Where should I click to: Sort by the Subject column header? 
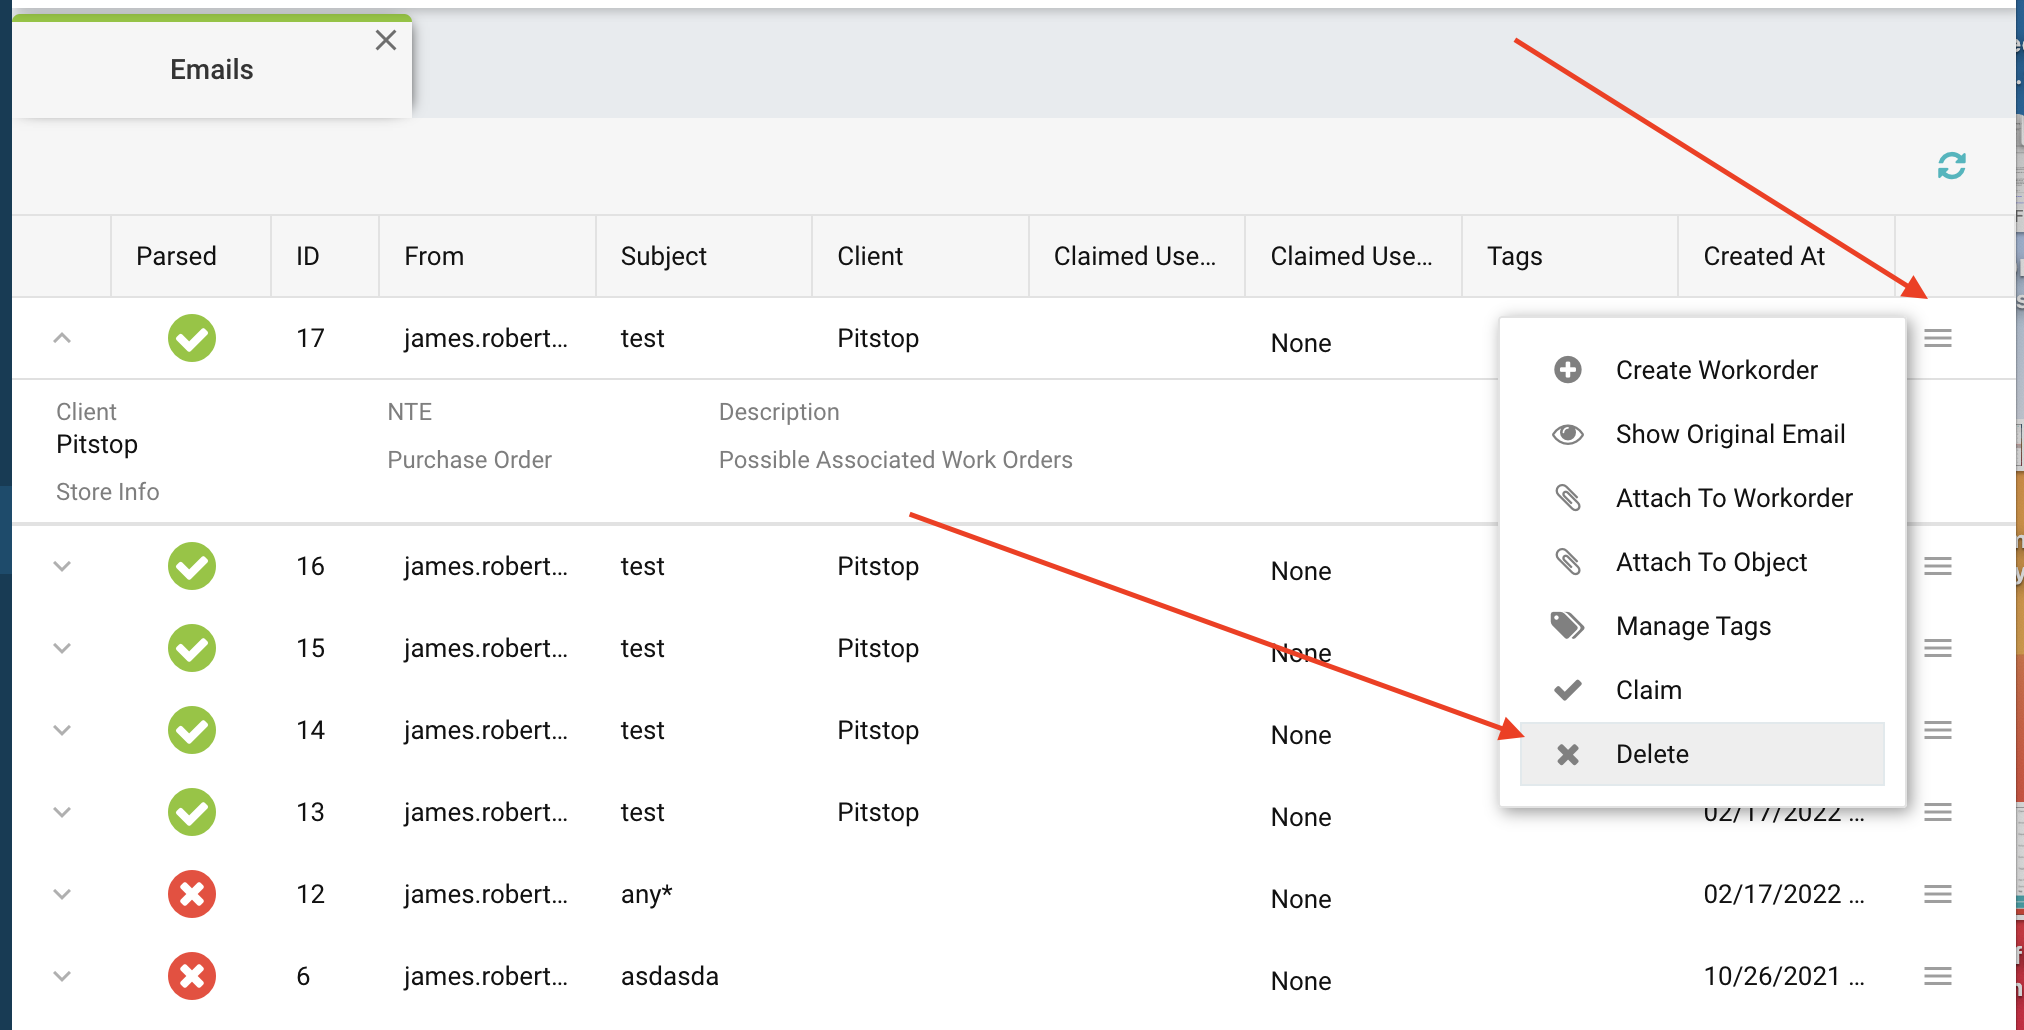[664, 257]
